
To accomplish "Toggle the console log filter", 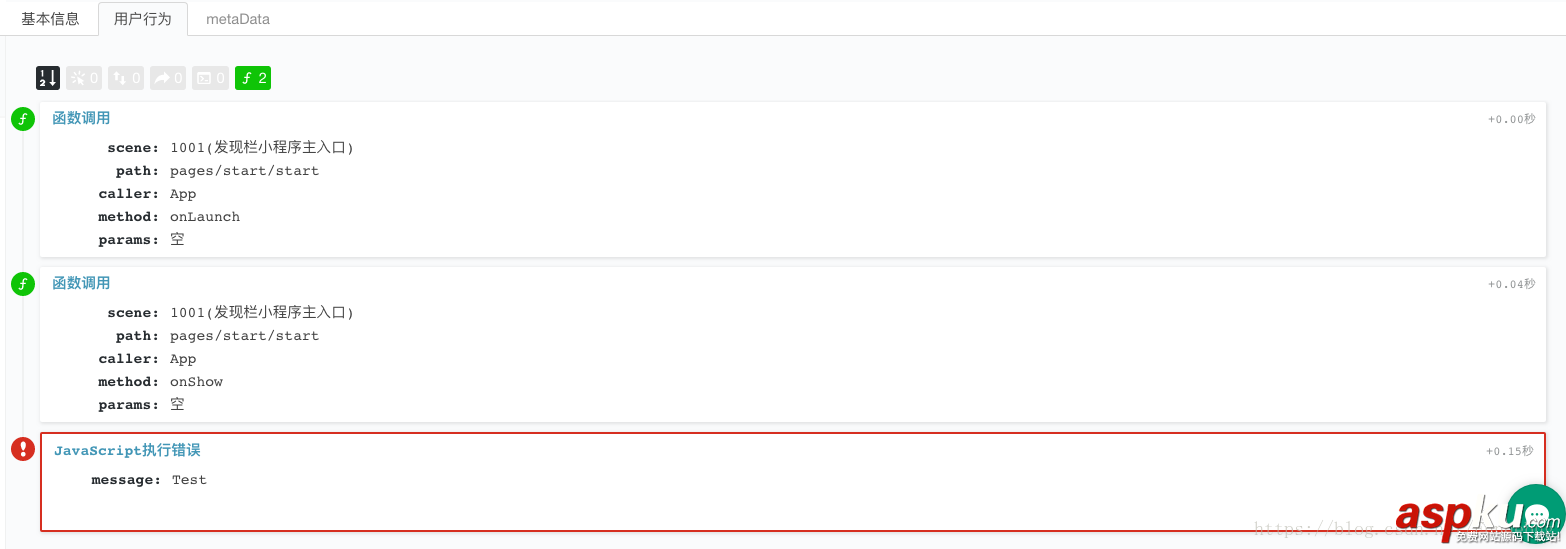I will click(210, 78).
